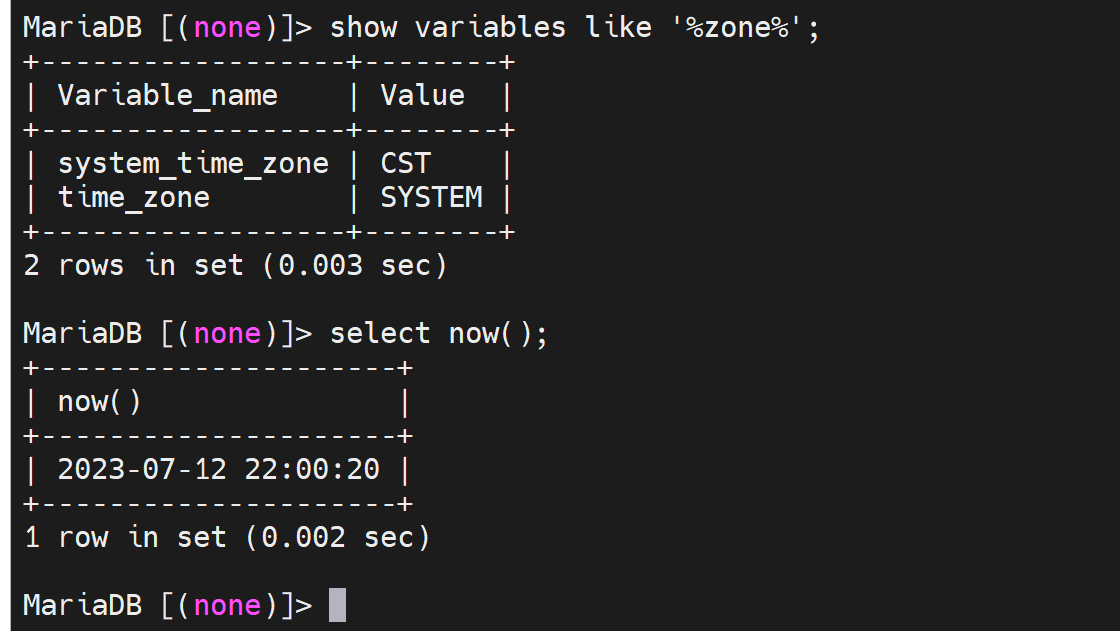
Task: Click the SYSTEM value cell
Action: coord(431,197)
